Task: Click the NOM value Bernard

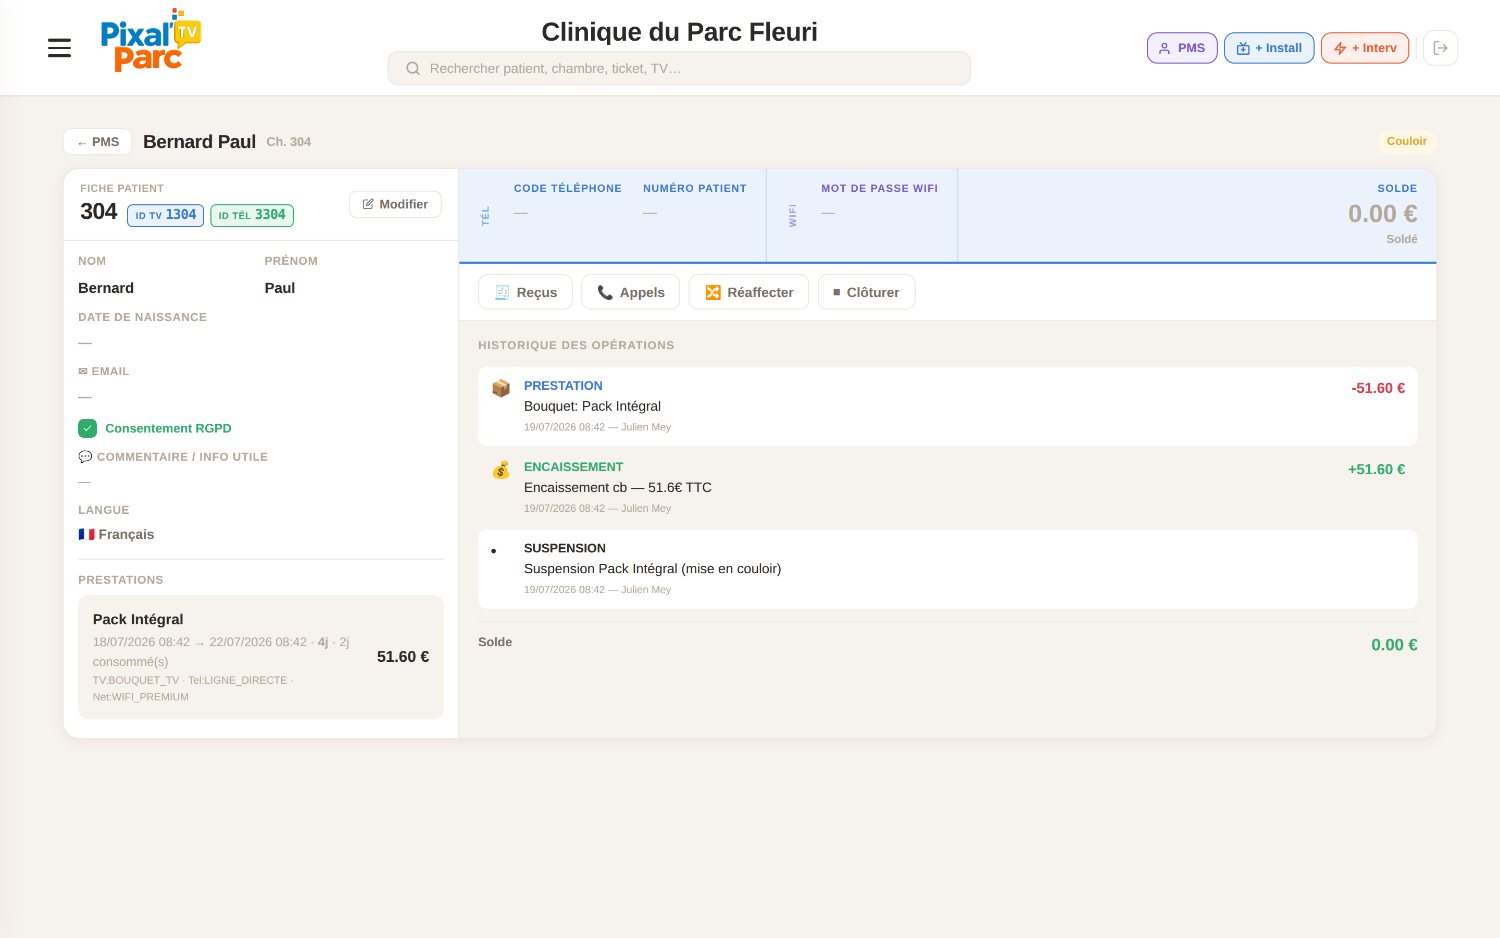Action: tap(106, 288)
